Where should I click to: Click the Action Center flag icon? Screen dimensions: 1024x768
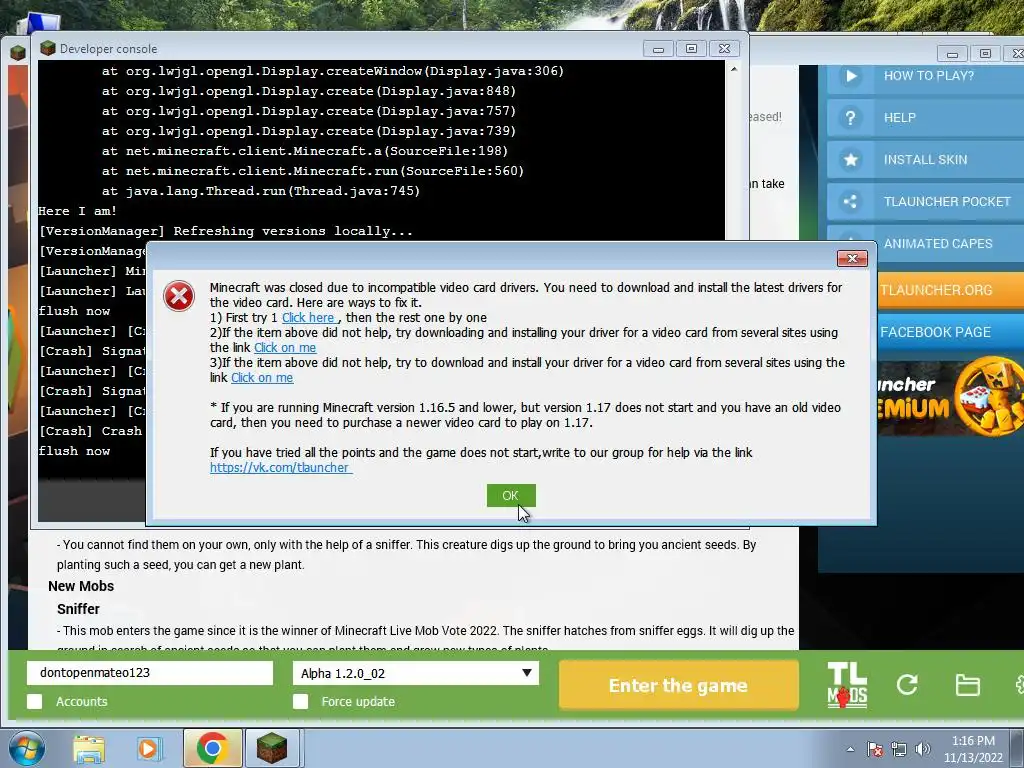[875, 749]
